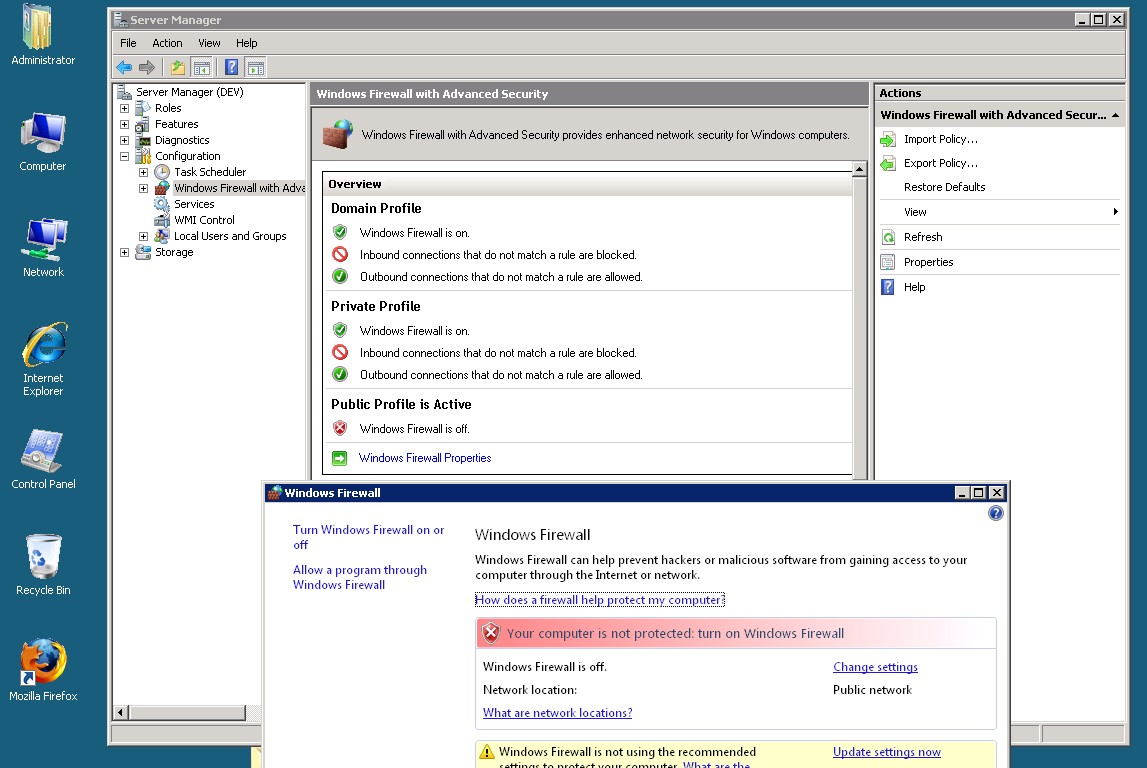The width and height of the screenshot is (1147, 768).
Task: Open the View menu
Action: [x=208, y=43]
